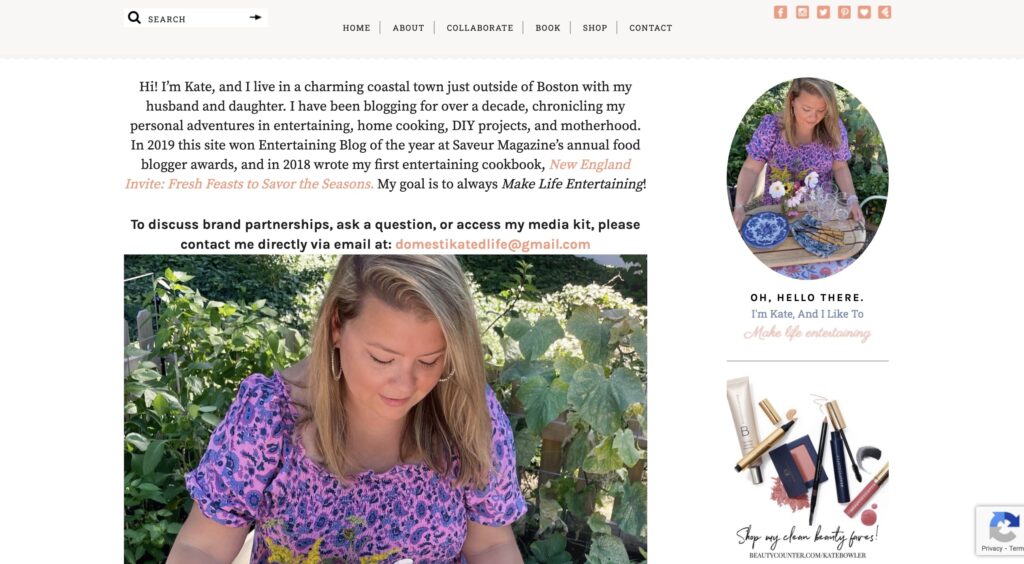Select Shop in the navigation bar
Viewport: 1024px width, 564px height.
(595, 28)
